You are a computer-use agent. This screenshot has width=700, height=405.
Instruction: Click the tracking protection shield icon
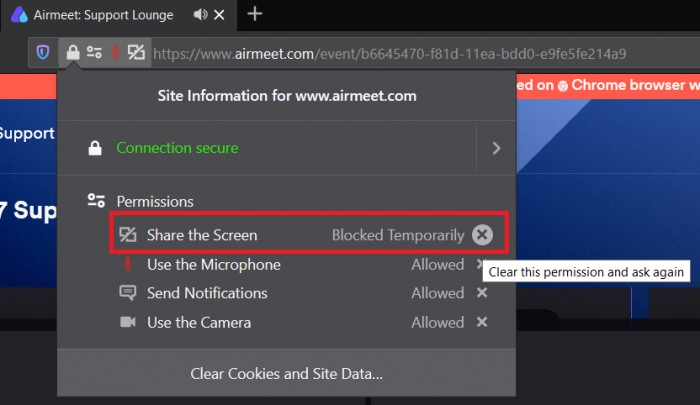click(x=43, y=53)
